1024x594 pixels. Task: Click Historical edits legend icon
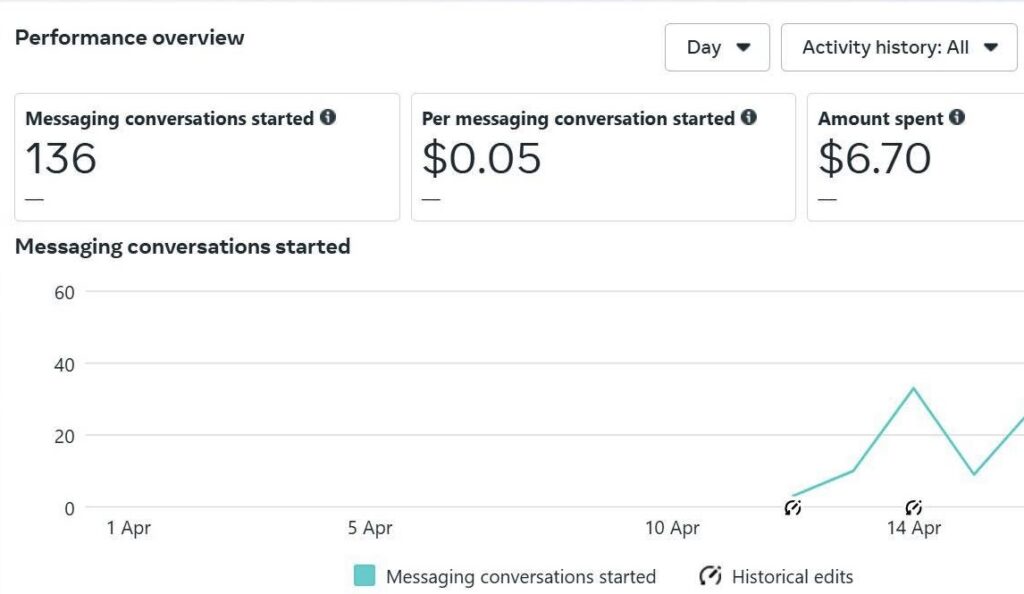coord(711,576)
